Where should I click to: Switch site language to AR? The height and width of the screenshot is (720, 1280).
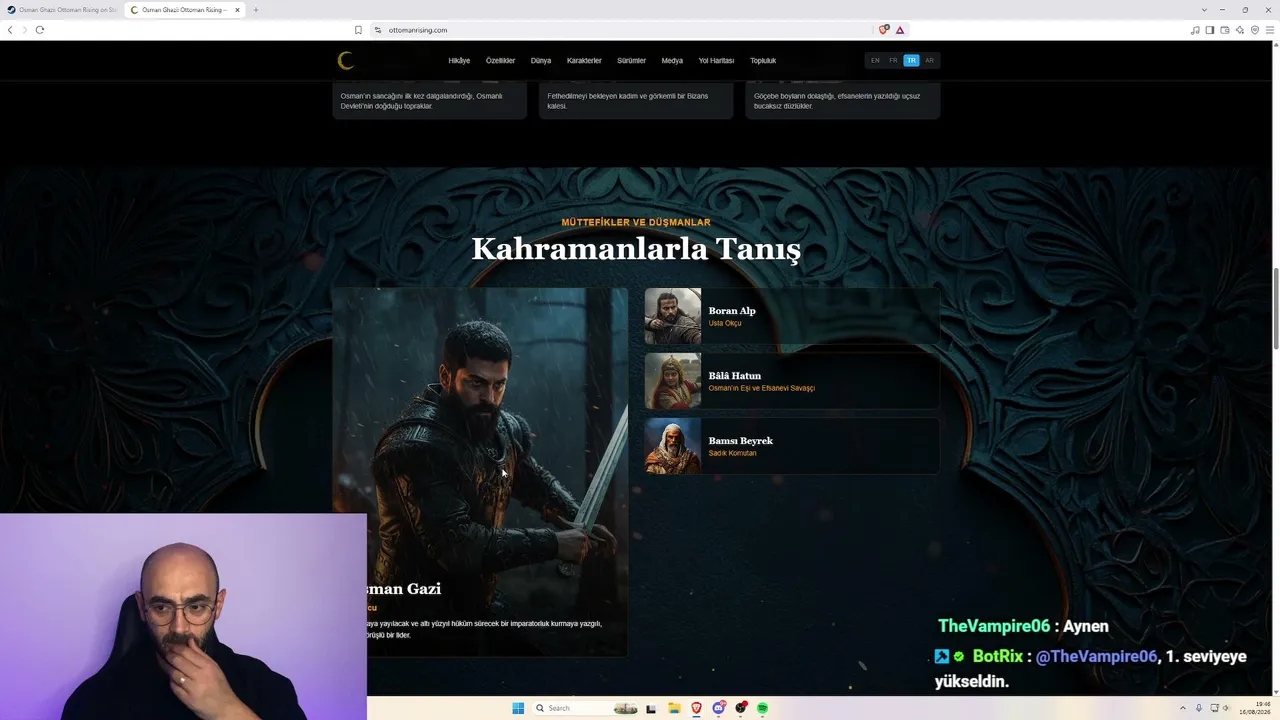coord(929,61)
